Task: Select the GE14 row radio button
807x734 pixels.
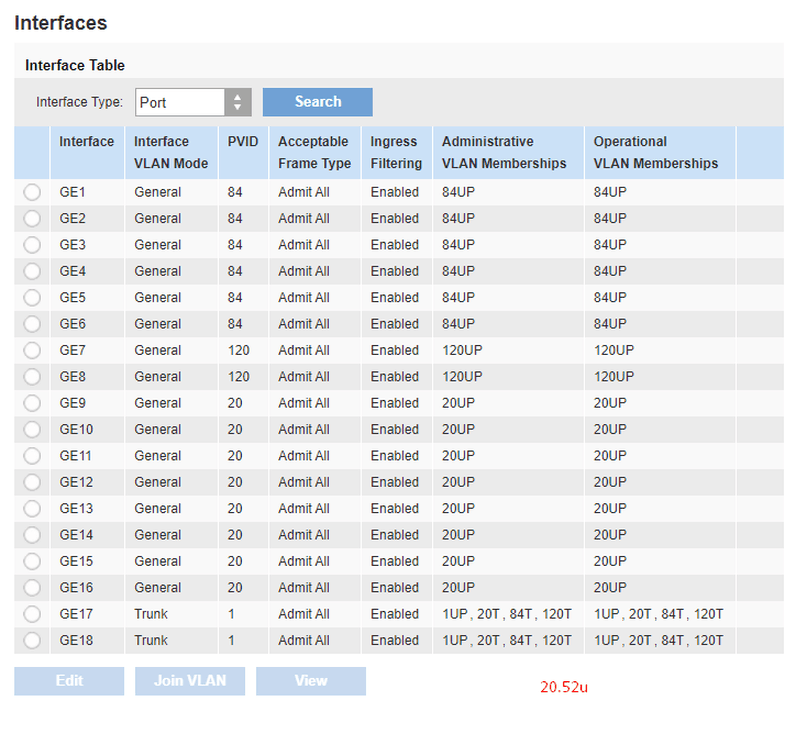Action: coord(32,535)
